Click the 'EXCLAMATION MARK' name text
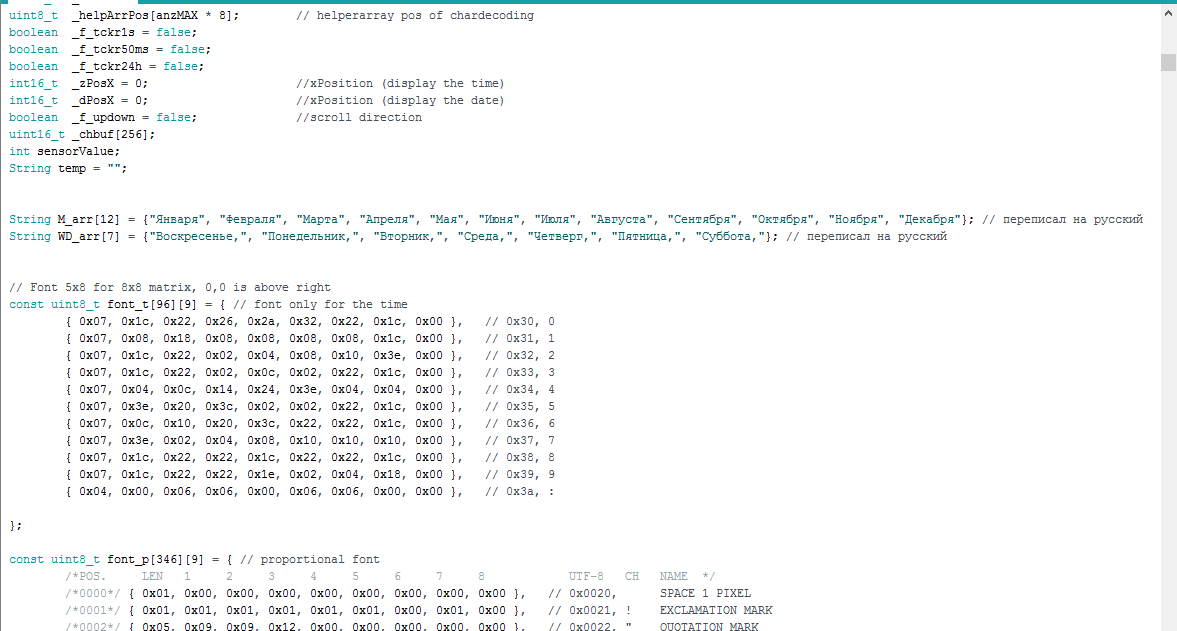The height and width of the screenshot is (631, 1177). [x=716, y=611]
